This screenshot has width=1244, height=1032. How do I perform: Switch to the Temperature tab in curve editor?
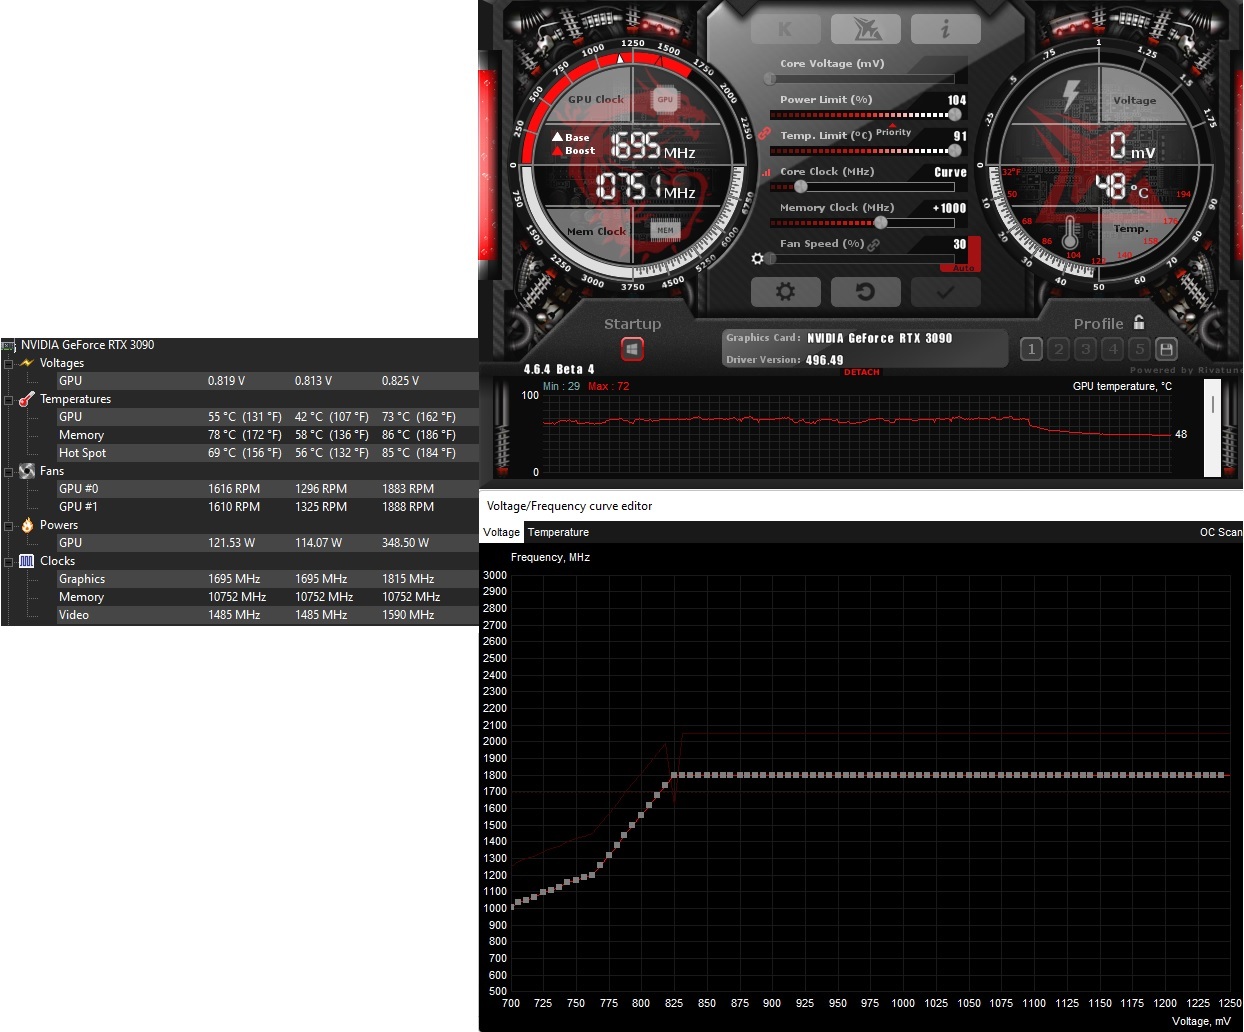558,532
